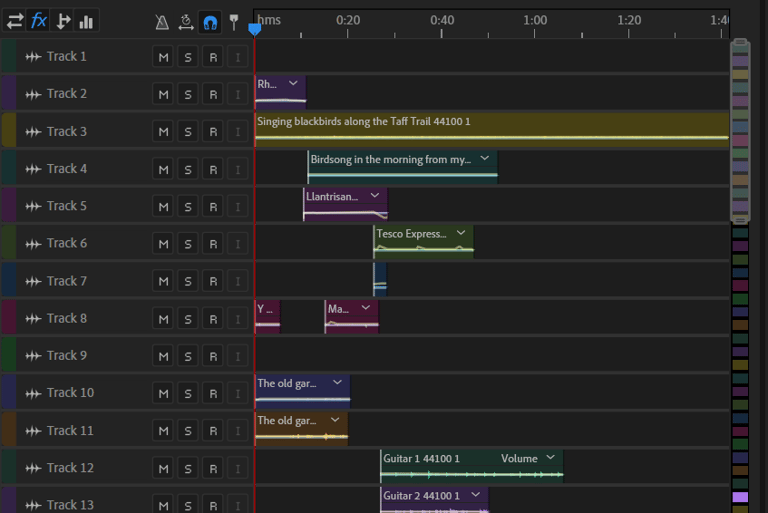This screenshot has width=768, height=513.
Task: Click the Track 1 waveform icon
Action: (x=33, y=57)
